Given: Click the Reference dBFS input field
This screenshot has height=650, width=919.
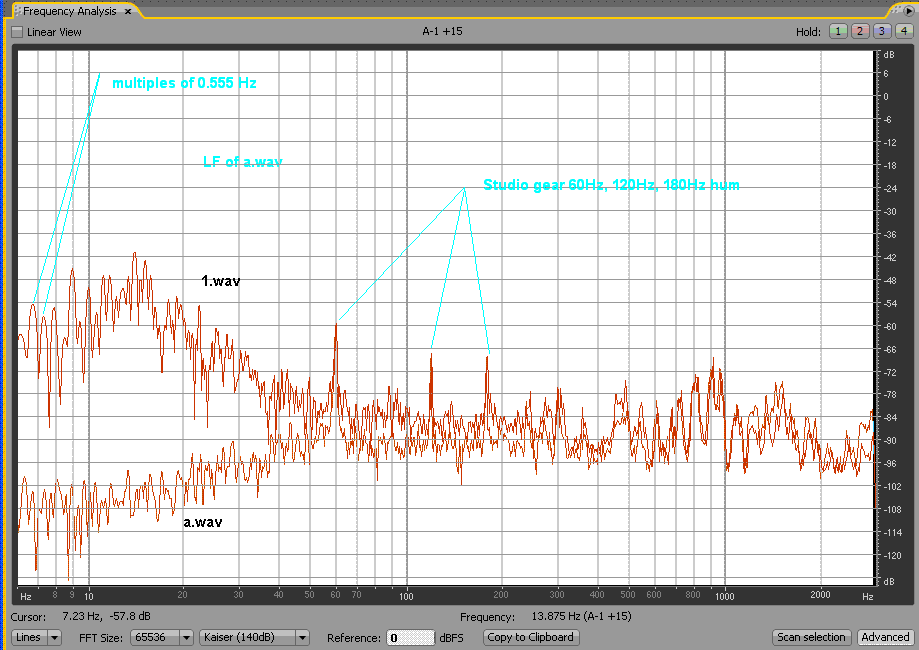Looking at the screenshot, I should (x=410, y=638).
